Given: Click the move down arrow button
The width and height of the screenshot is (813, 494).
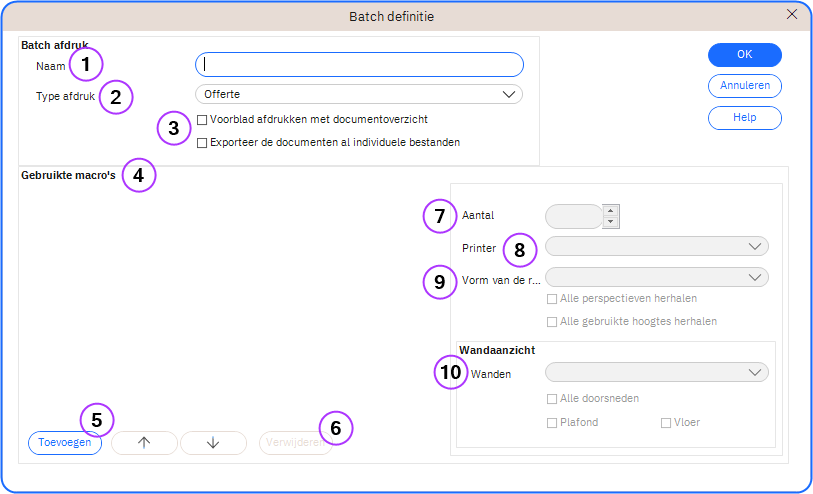Looking at the screenshot, I should 213,443.
